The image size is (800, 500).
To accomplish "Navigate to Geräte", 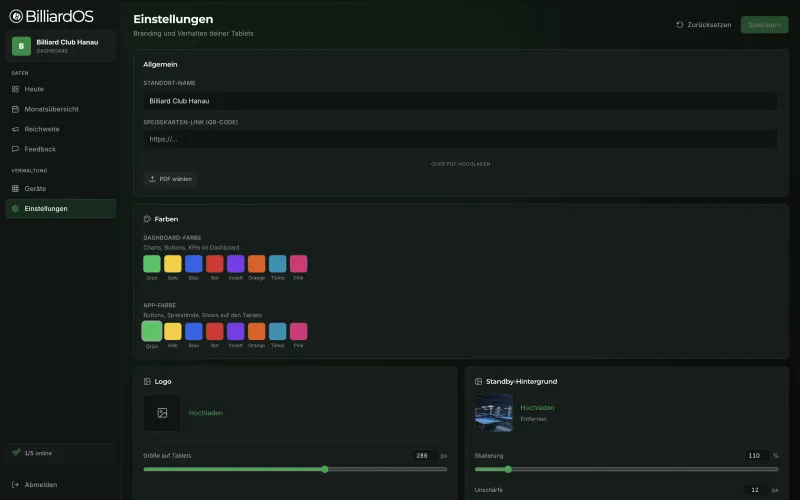I will pyautogui.click(x=61, y=188).
